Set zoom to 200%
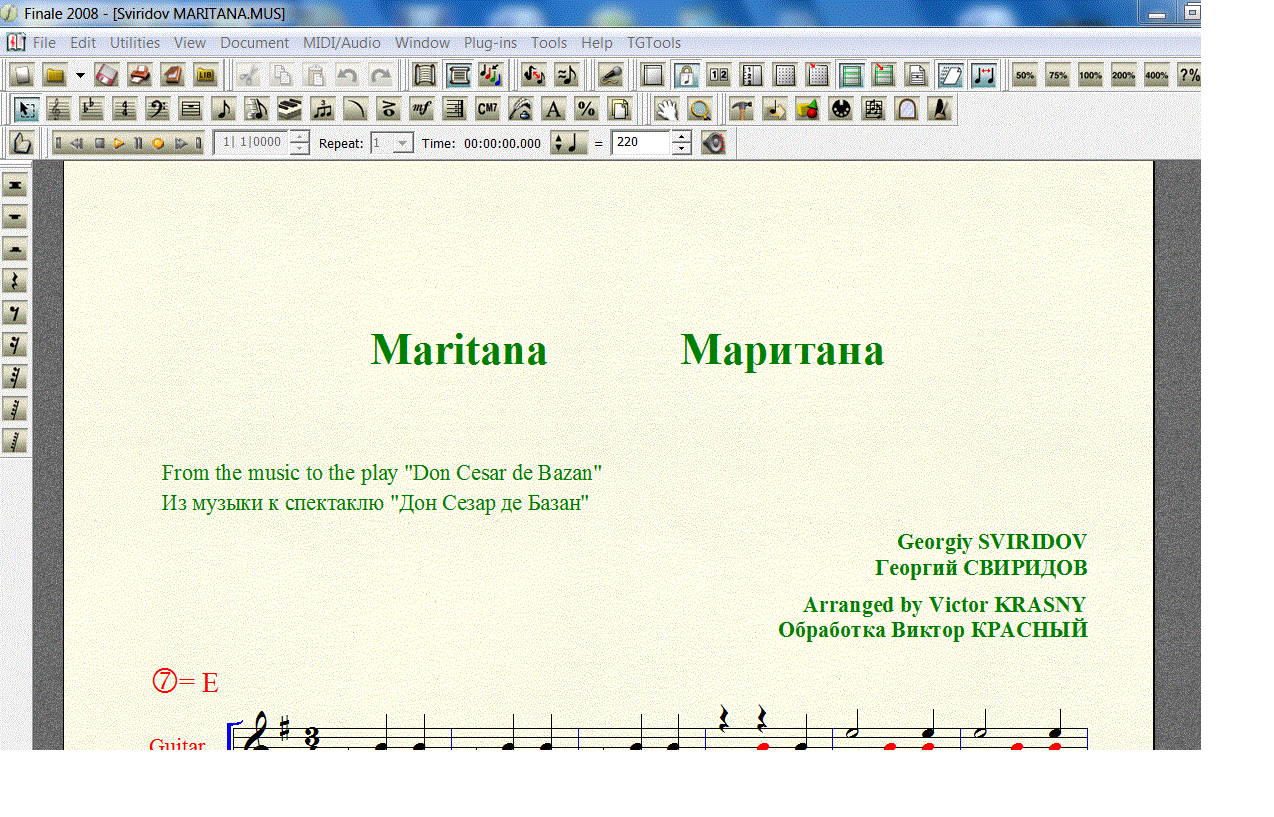Viewport: 1274px width, 817px height. 1124,75
